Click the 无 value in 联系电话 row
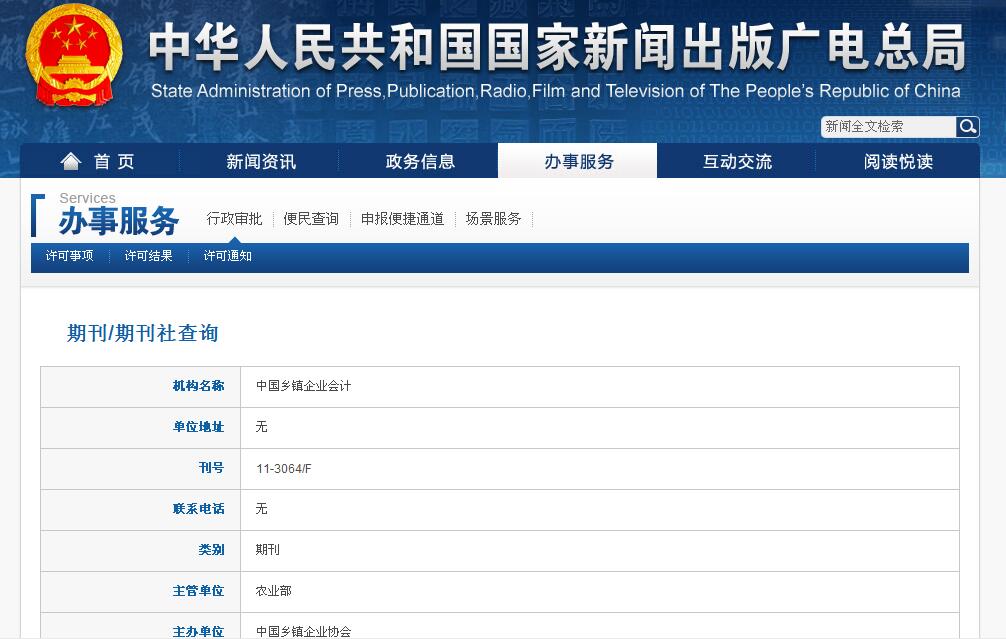The width and height of the screenshot is (1006, 639). tap(261, 509)
